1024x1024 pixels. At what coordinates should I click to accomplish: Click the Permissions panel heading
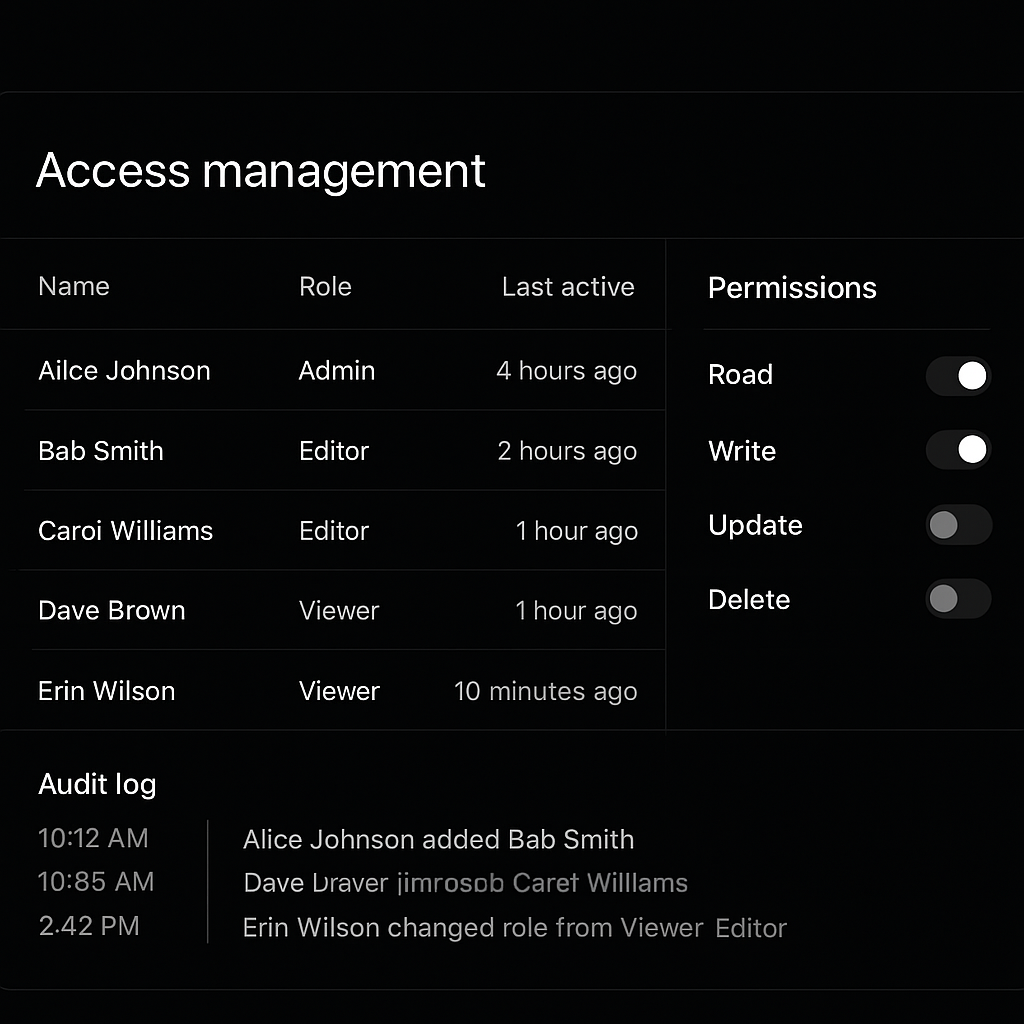792,288
